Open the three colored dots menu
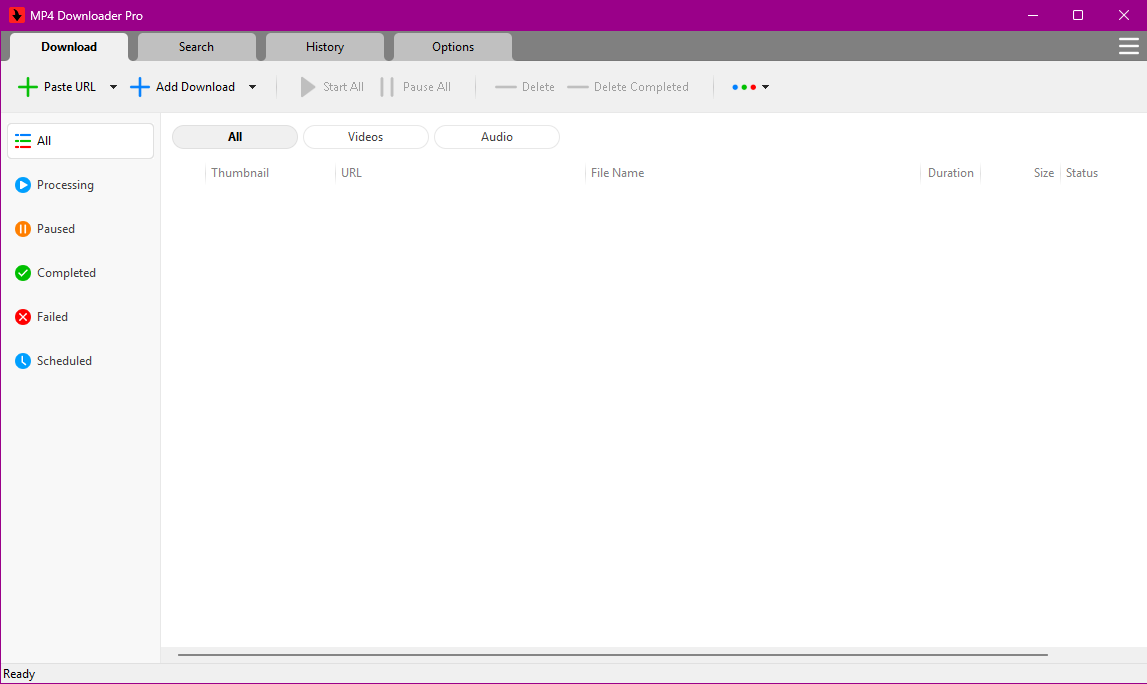The width and height of the screenshot is (1147, 684). (744, 87)
